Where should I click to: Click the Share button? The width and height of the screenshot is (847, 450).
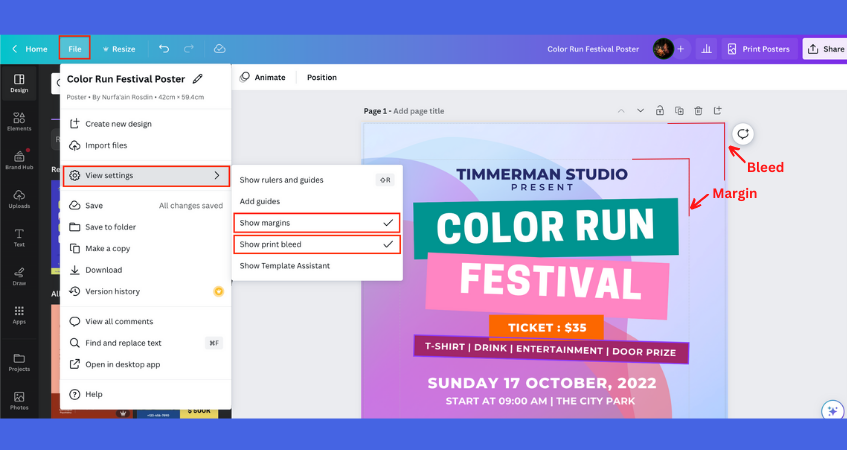825,48
